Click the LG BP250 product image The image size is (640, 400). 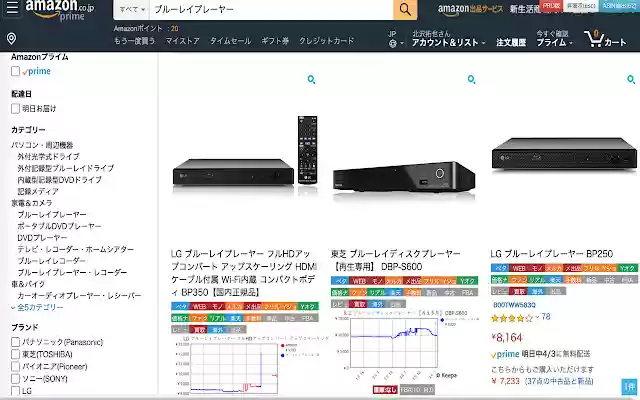564,153
